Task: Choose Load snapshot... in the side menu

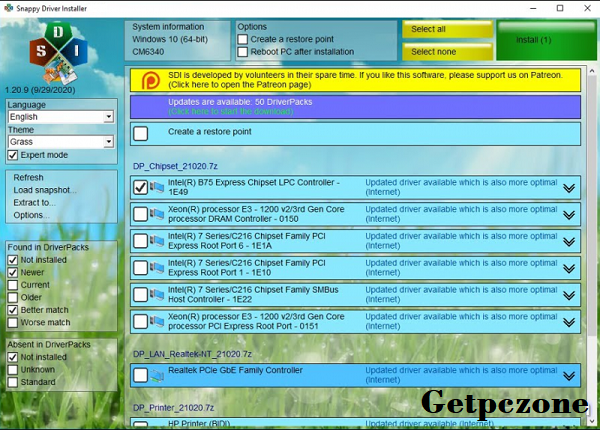Action: (x=45, y=190)
